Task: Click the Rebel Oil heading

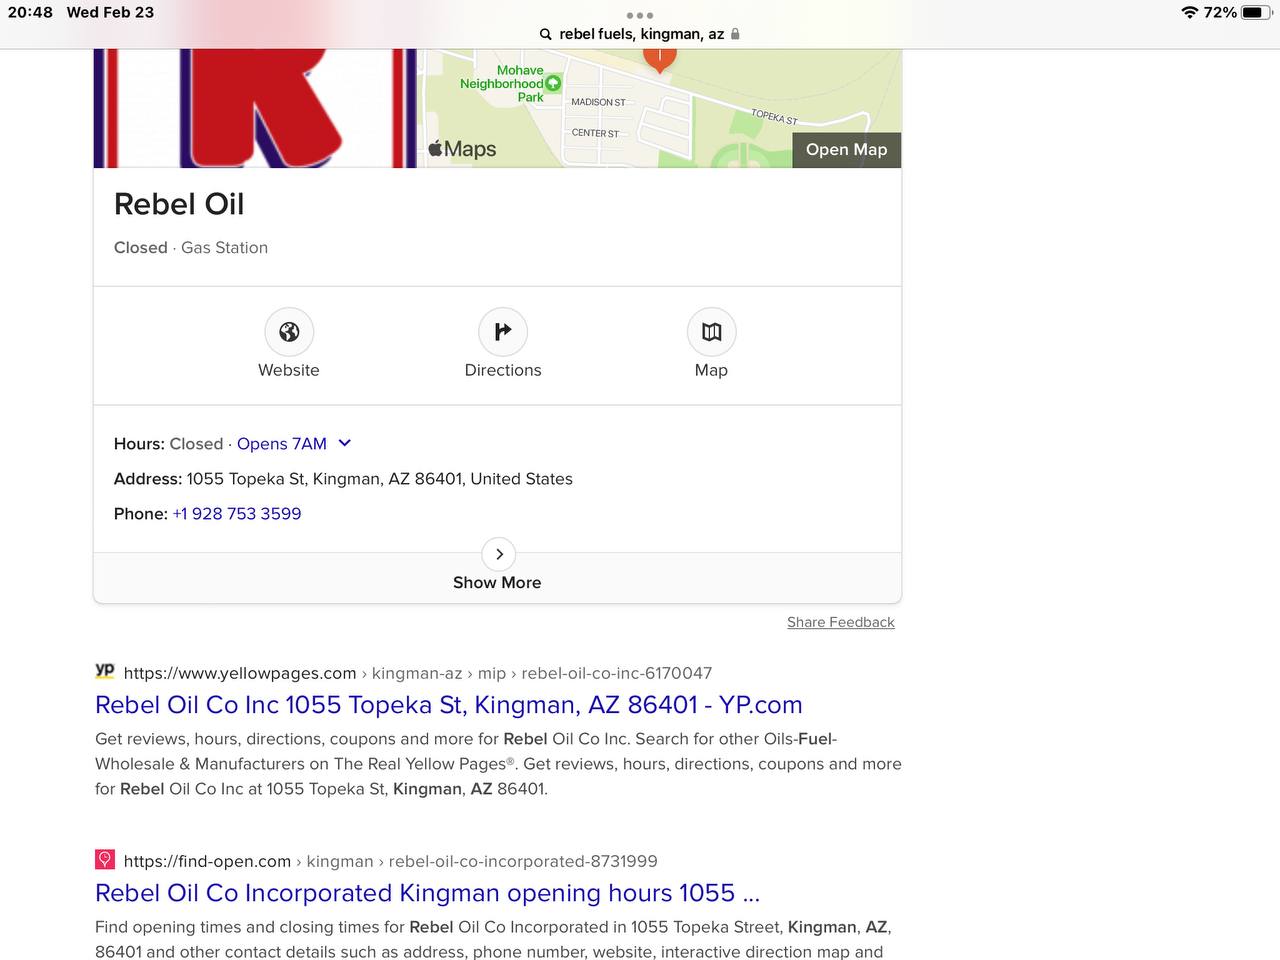Action: [179, 204]
